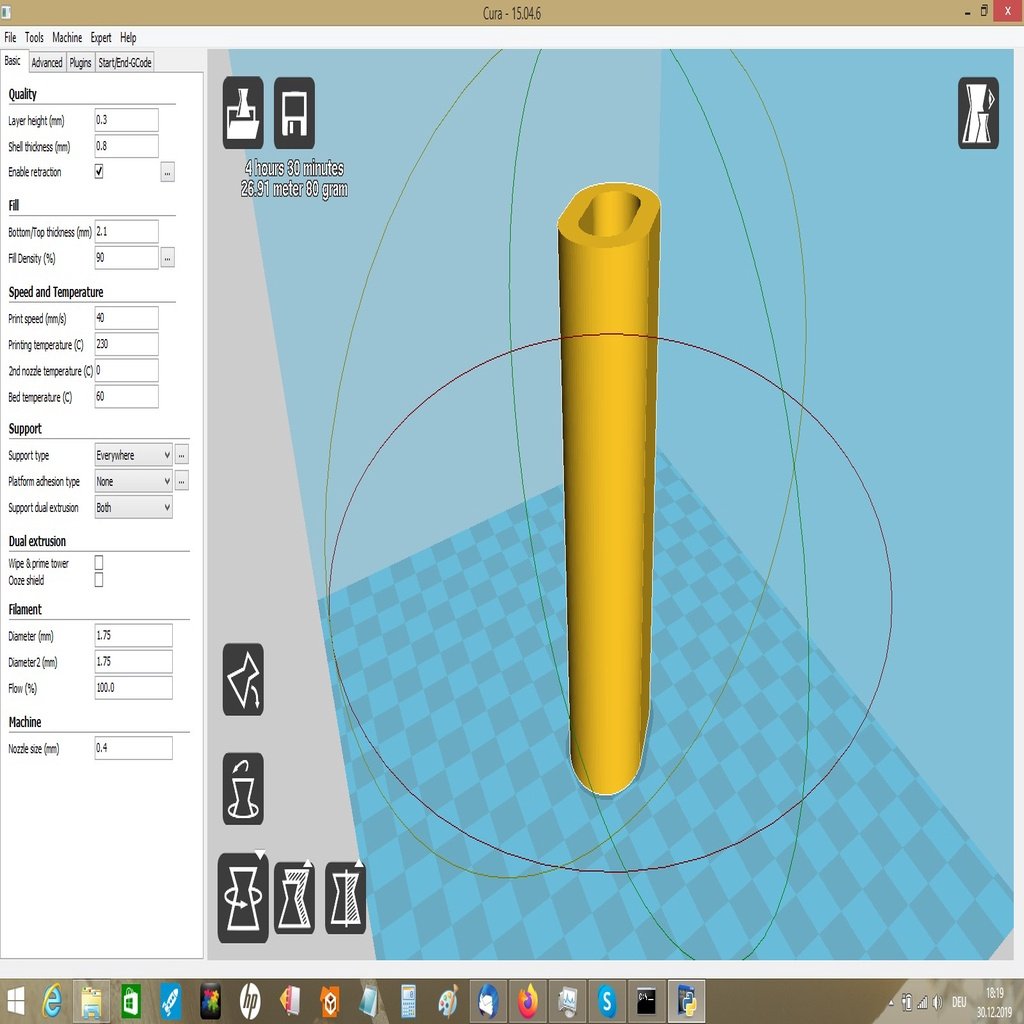Click the Layer height input field
Viewport: 1024px width, 1024px height.
tap(126, 120)
